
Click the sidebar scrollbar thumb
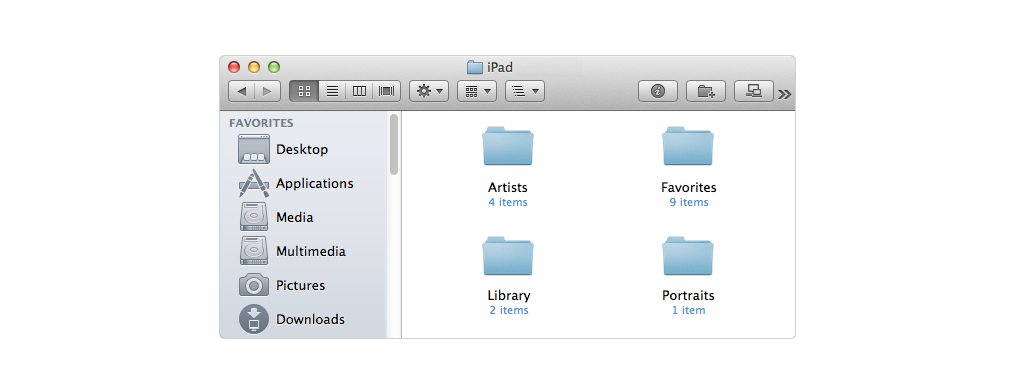point(394,144)
